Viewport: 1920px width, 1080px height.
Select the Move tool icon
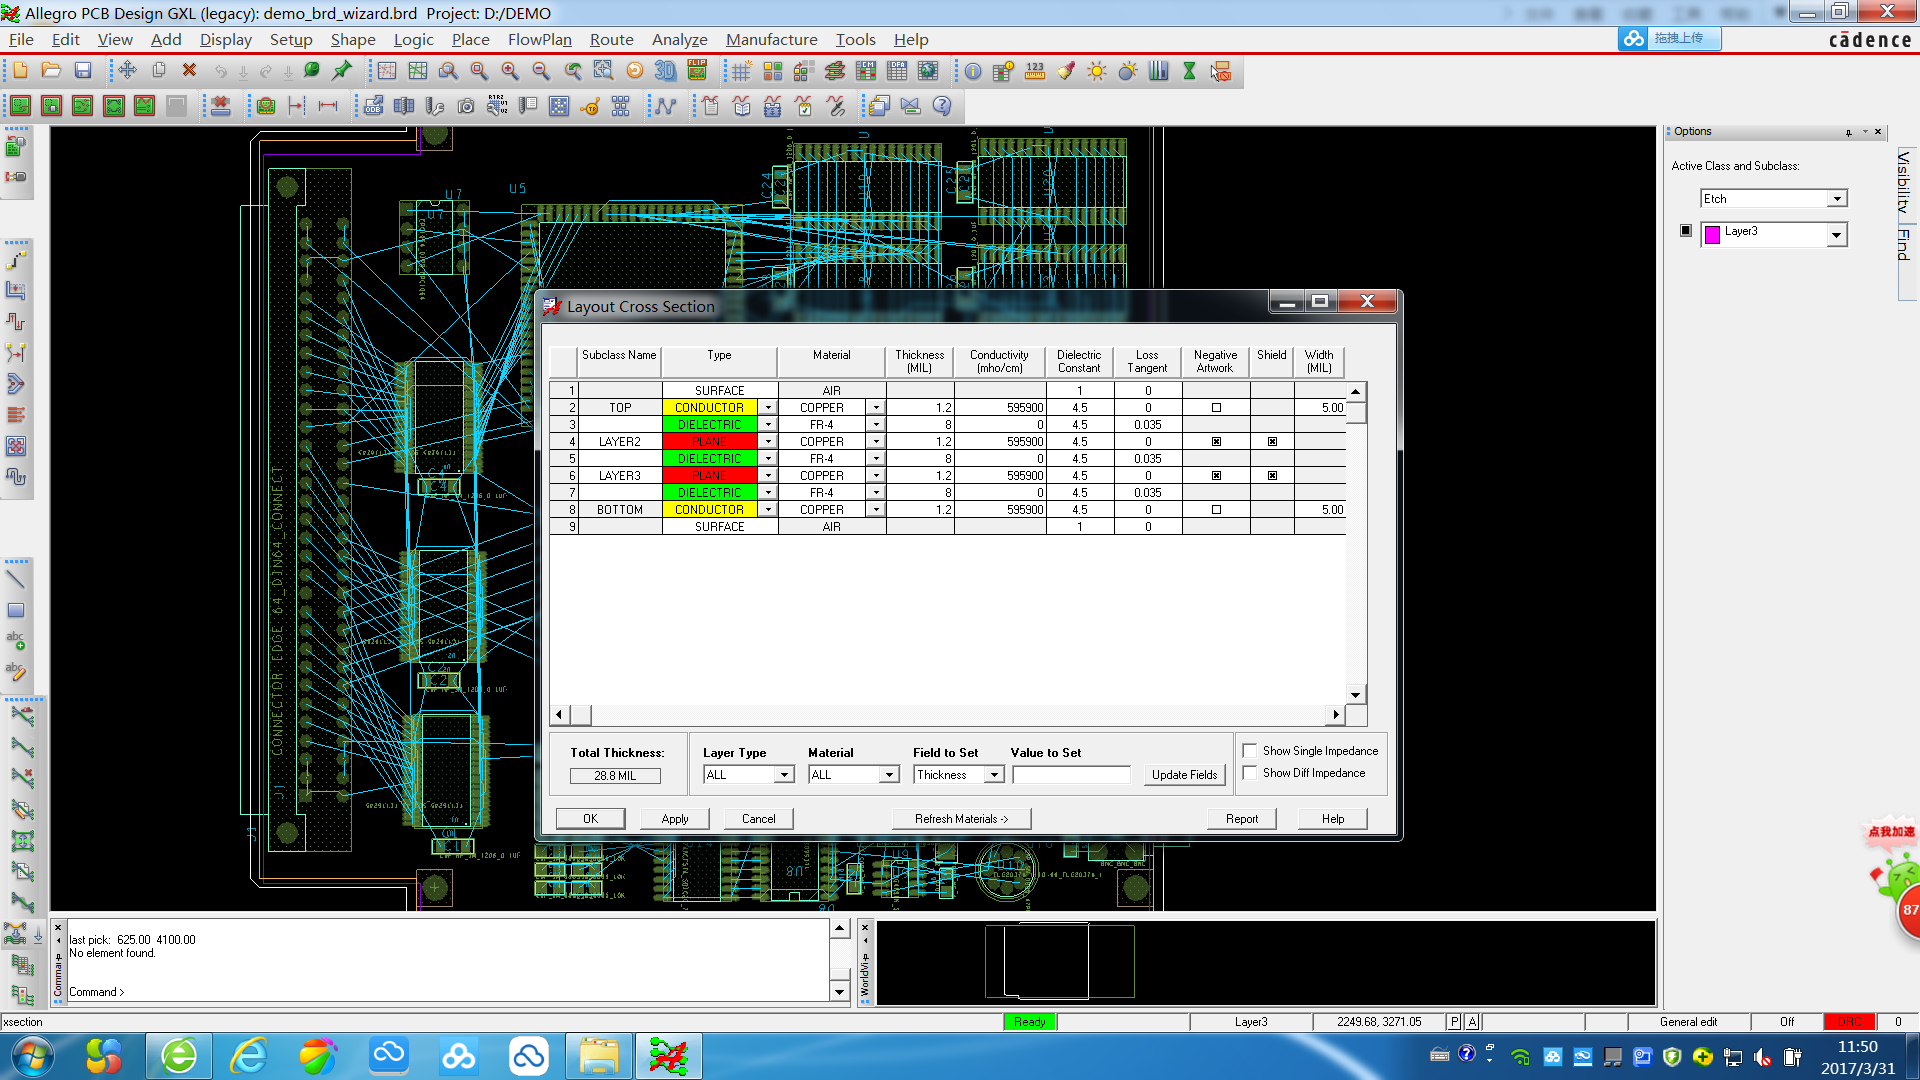pos(127,71)
